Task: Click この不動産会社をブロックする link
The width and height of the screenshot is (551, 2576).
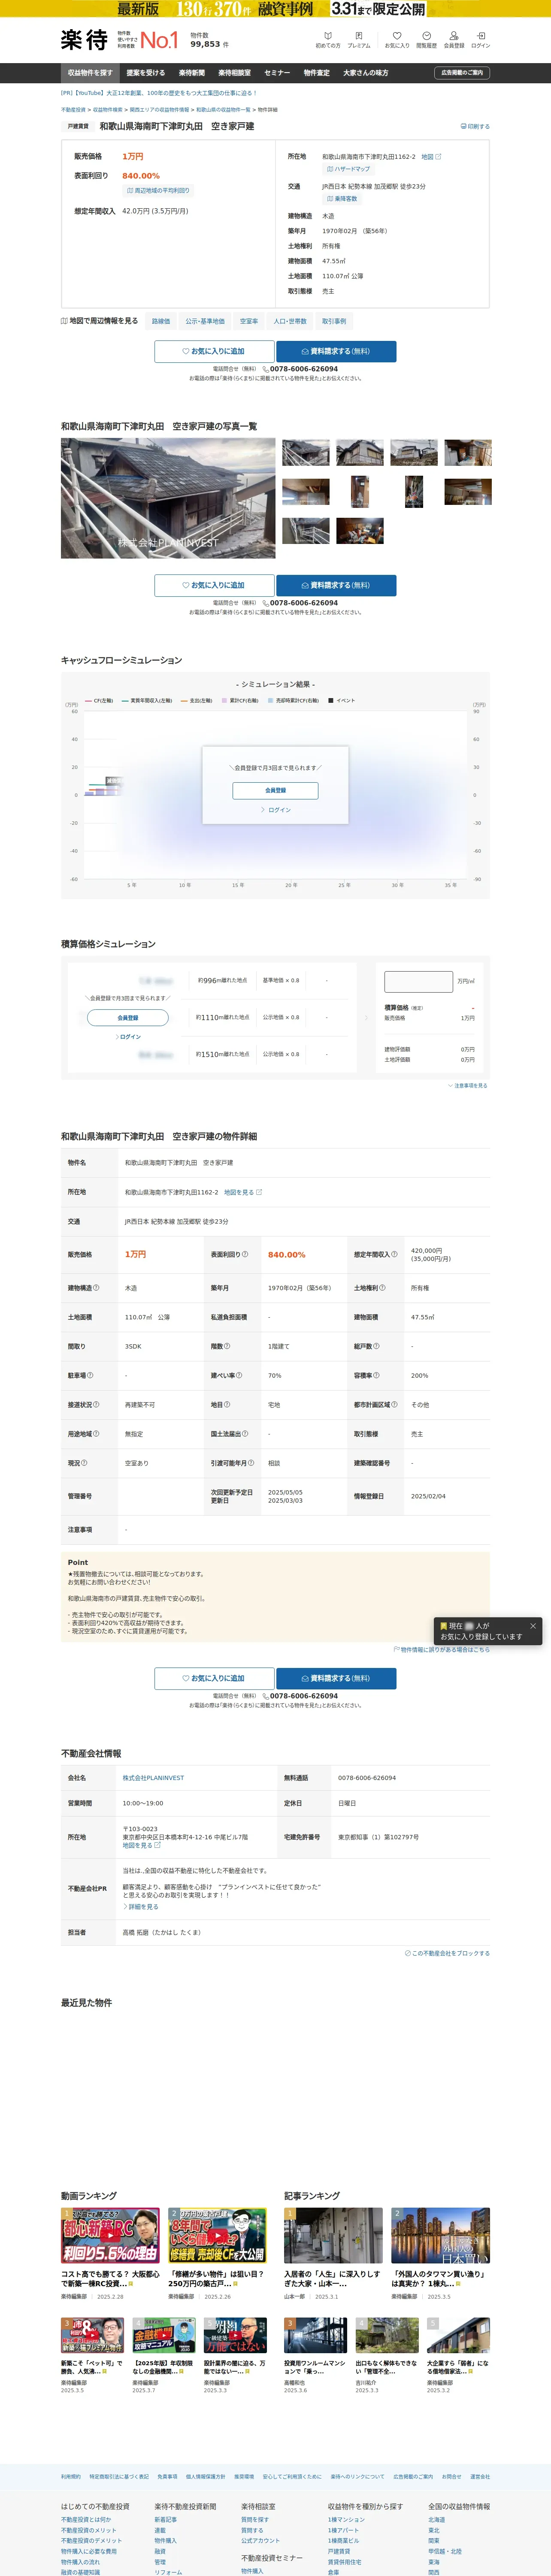Action: pos(447,1952)
